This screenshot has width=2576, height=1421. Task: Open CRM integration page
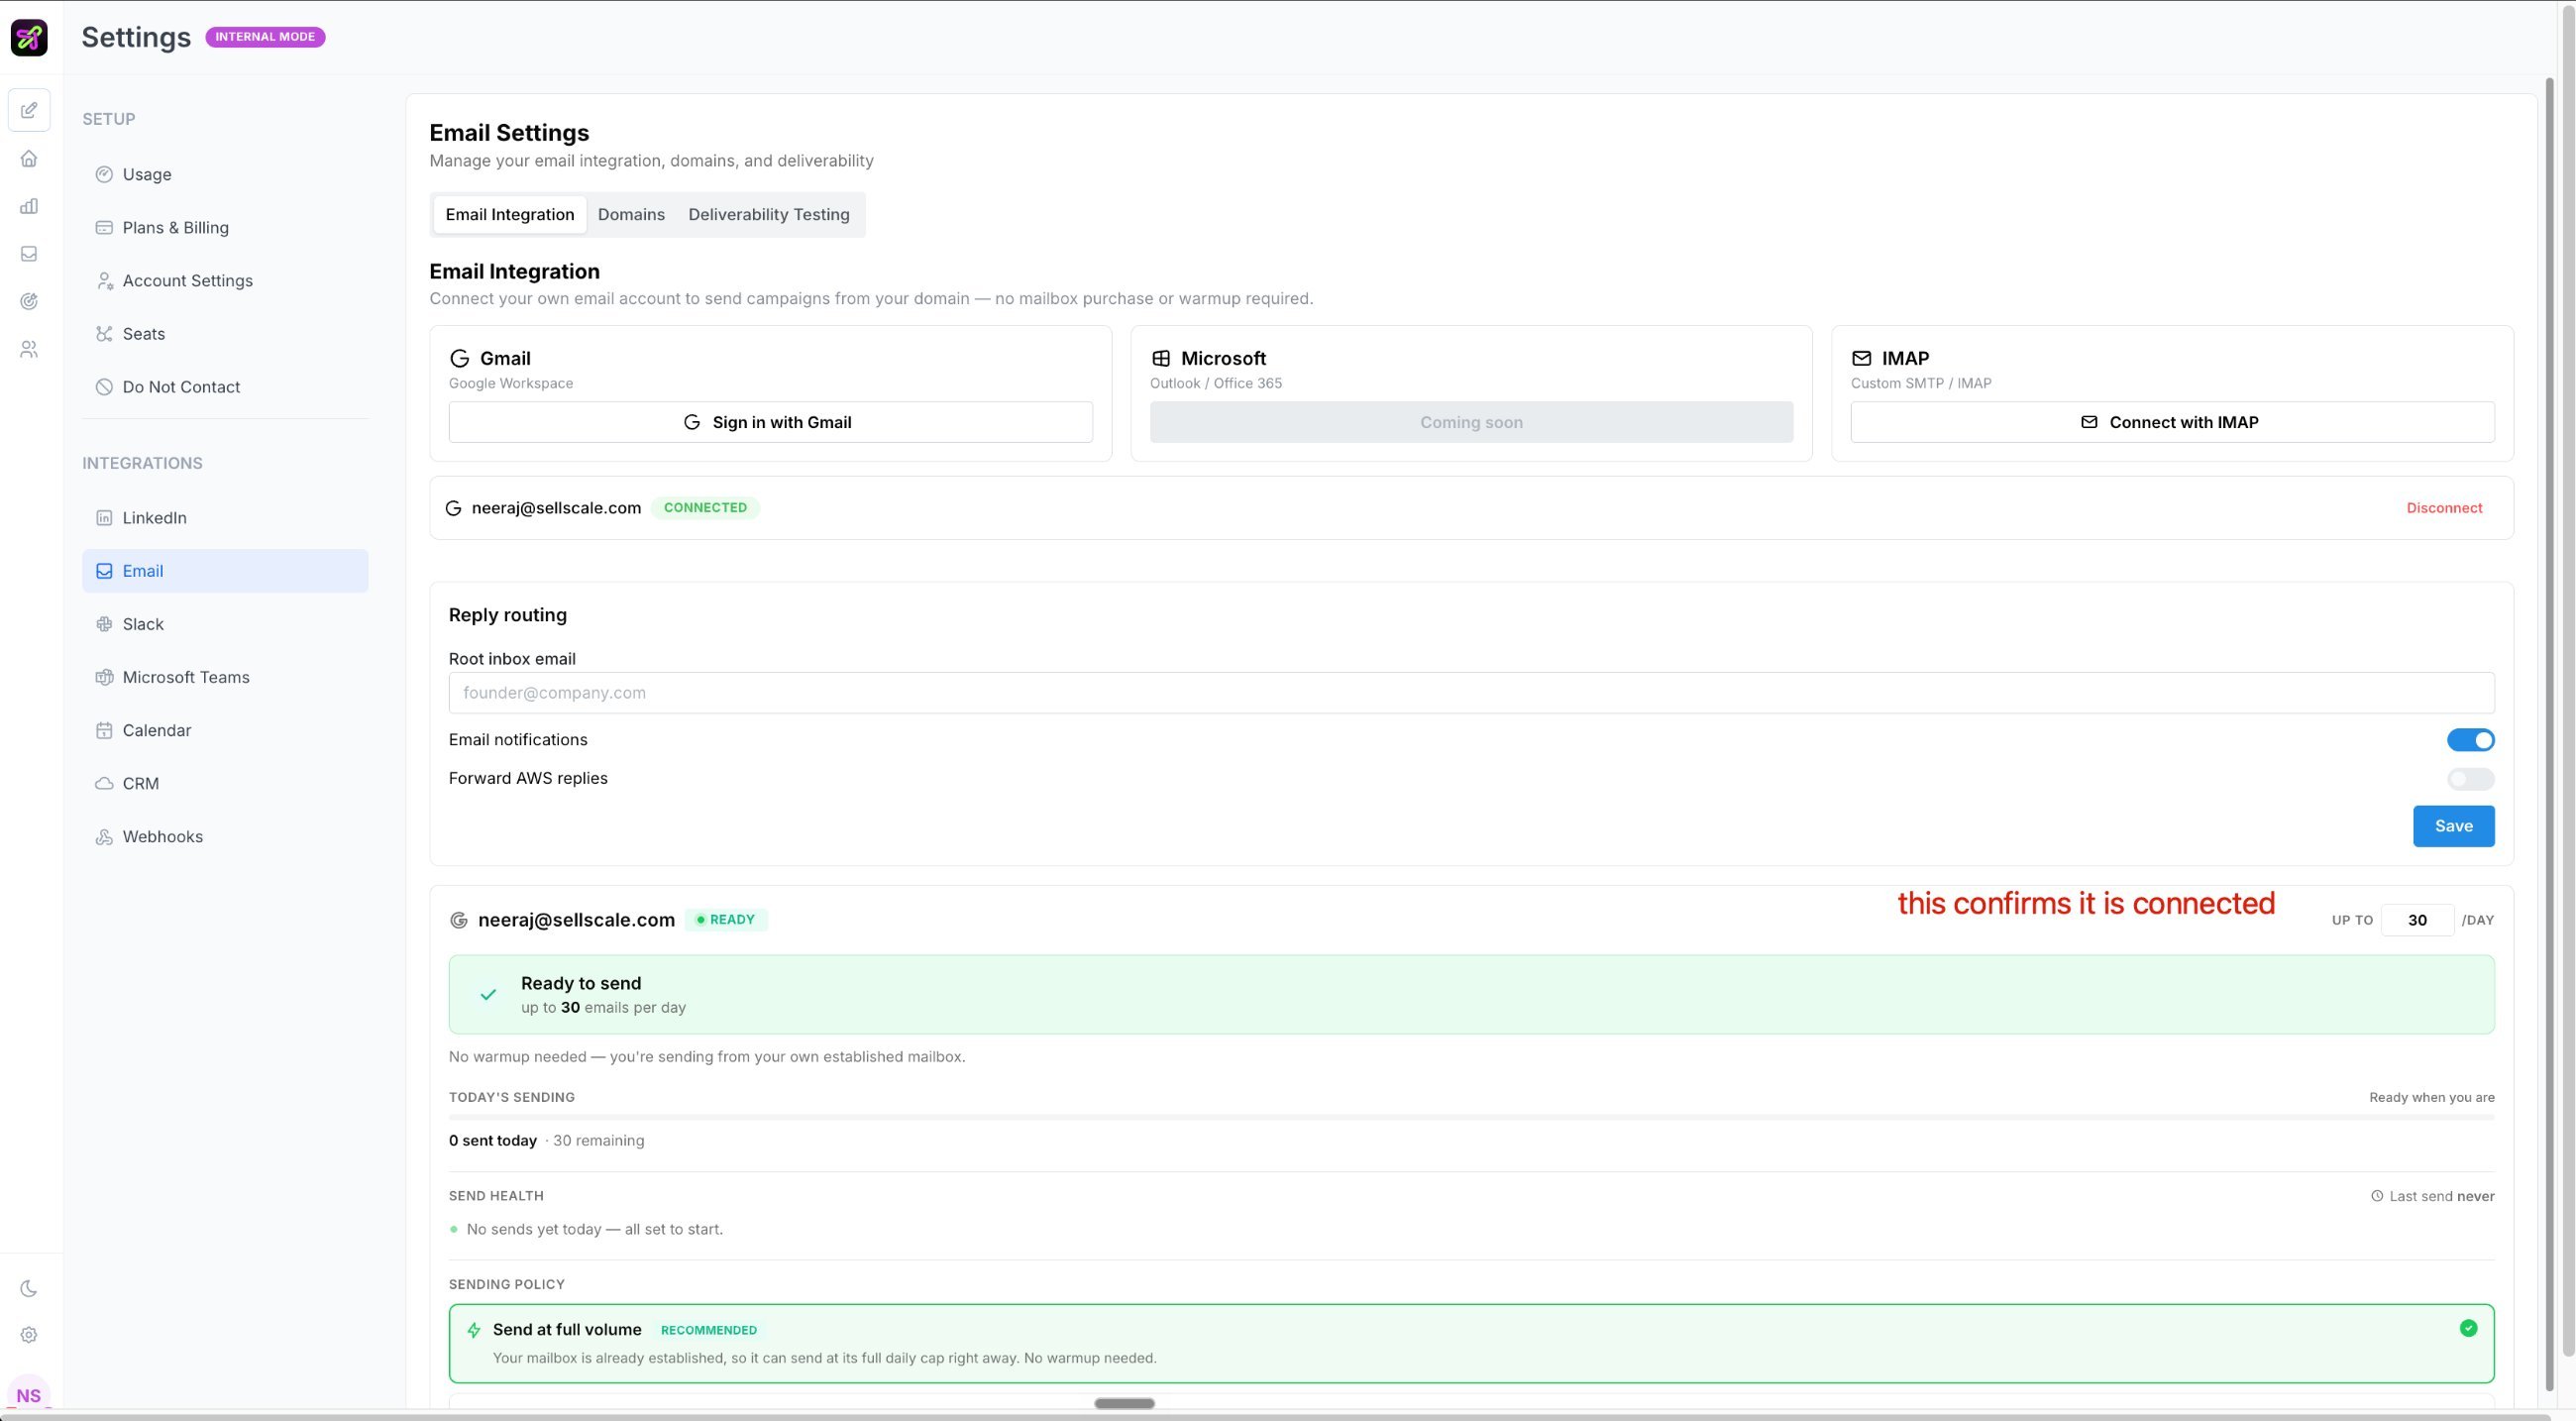pos(225,783)
